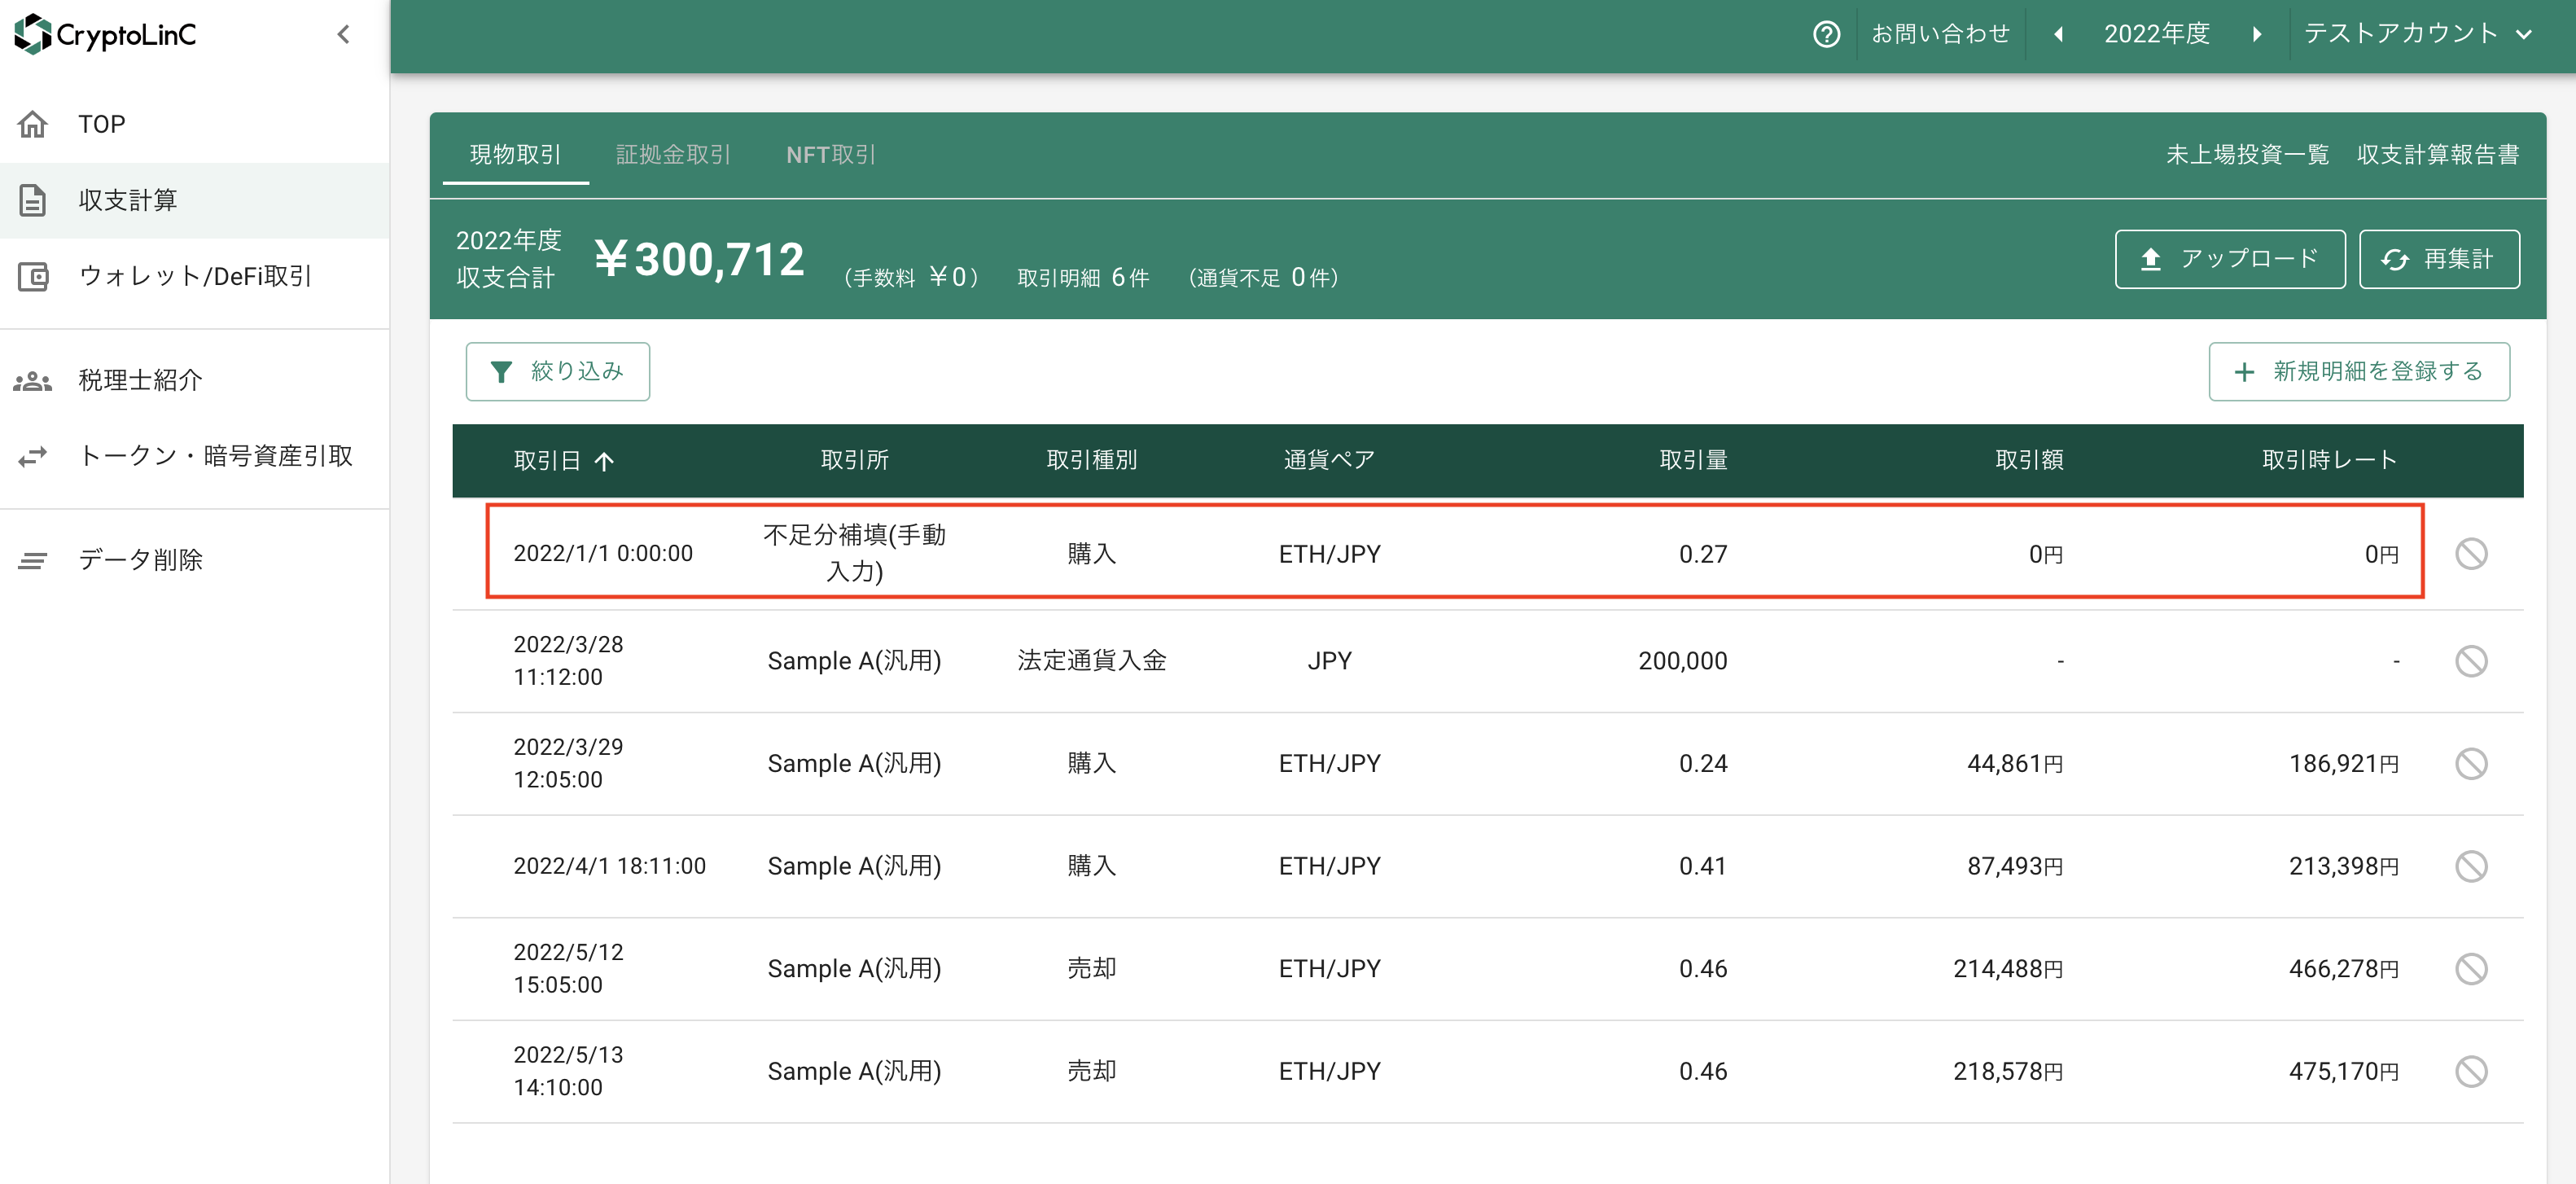Select 売却 cell in 2022/5/12 row
This screenshot has height=1184, width=2576.
pyautogui.click(x=1091, y=969)
